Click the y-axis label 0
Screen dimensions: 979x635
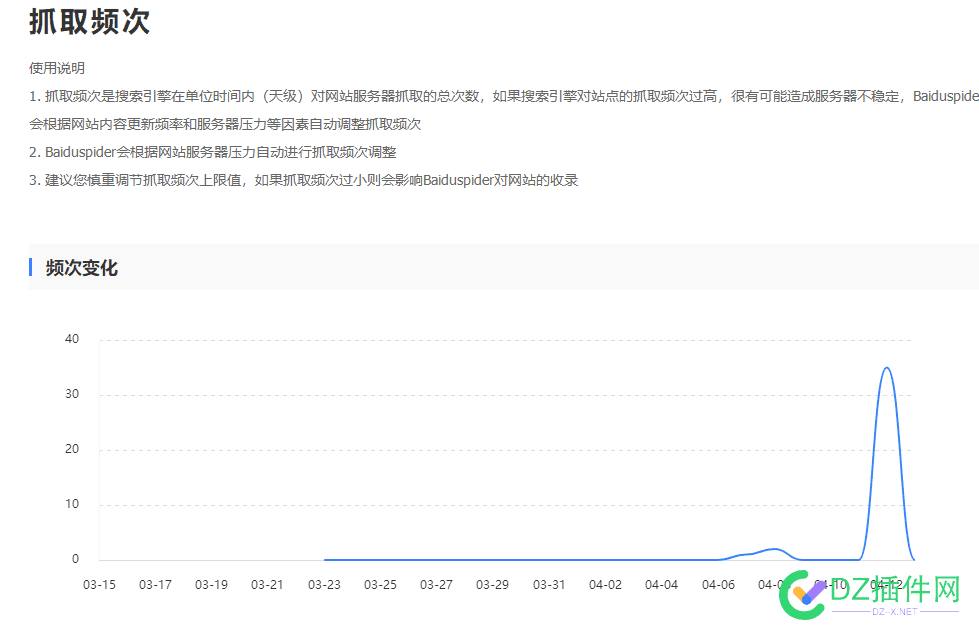click(x=76, y=559)
